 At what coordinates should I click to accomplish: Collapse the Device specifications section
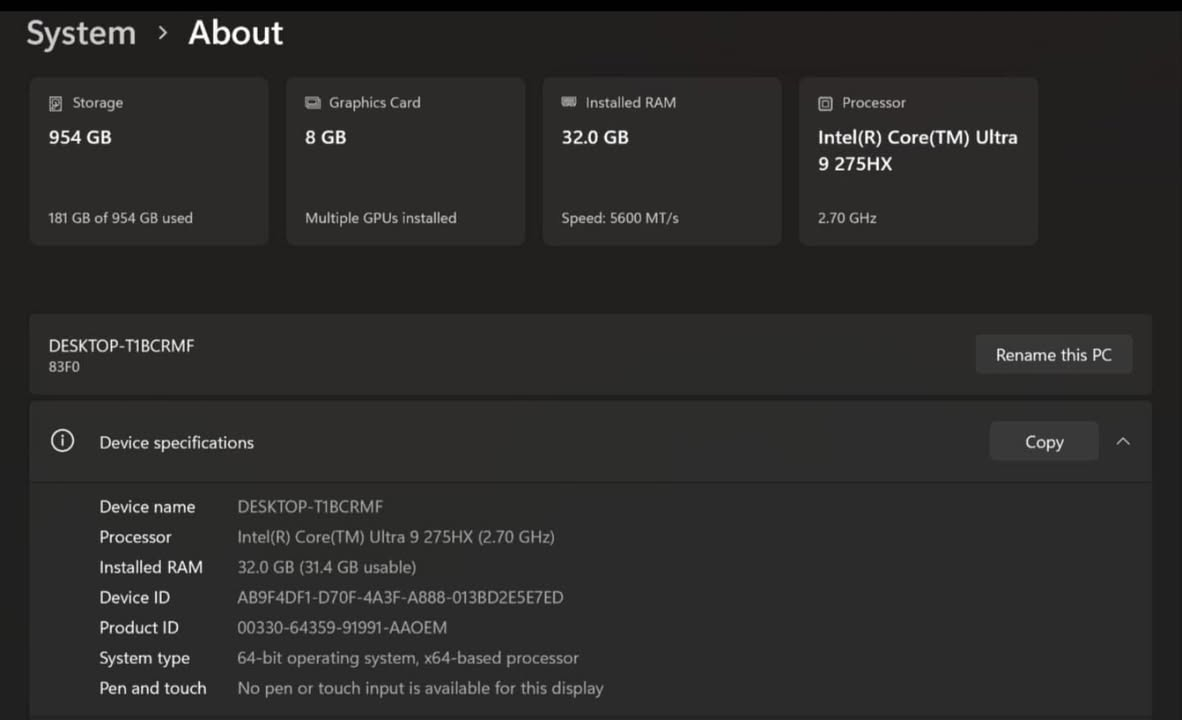[x=1123, y=442]
